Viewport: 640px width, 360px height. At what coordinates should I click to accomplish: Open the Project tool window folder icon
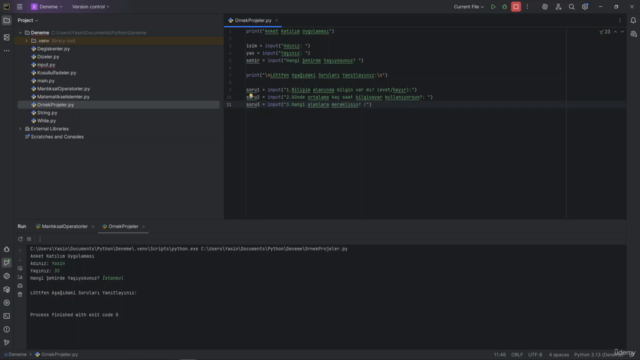(7, 20)
